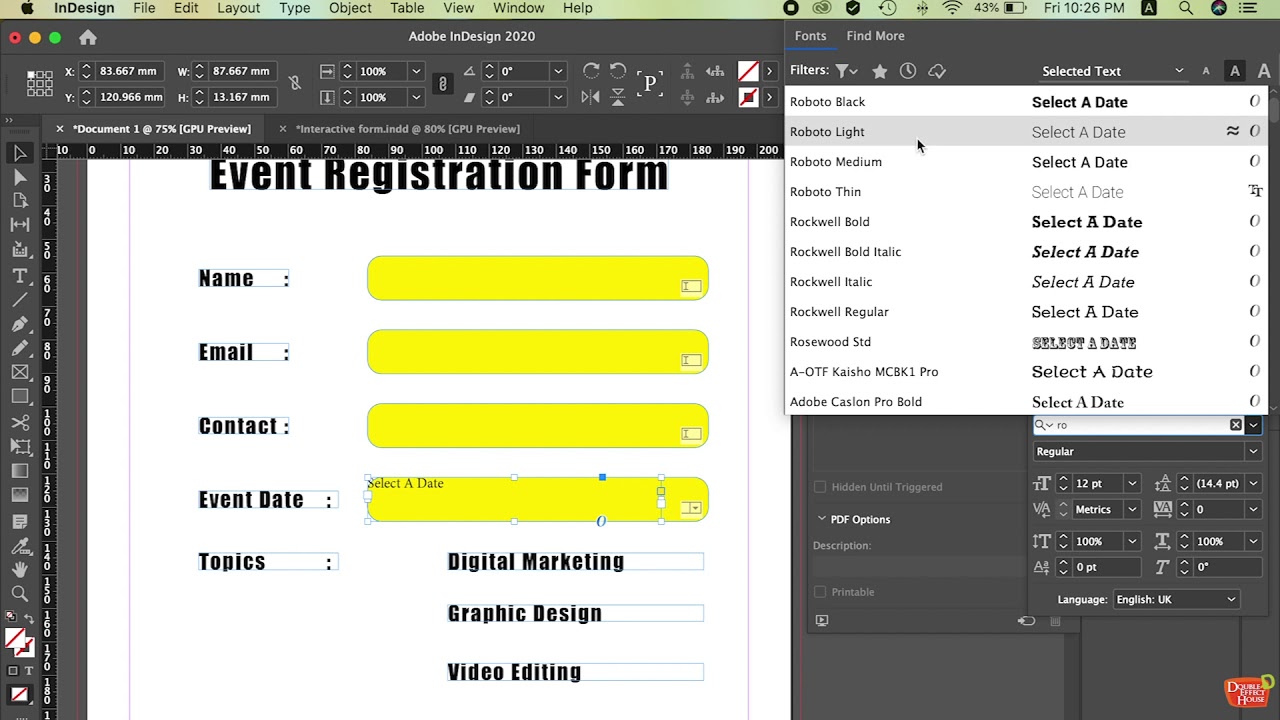This screenshot has width=1280, height=720.
Task: Activate the Direct Selection tool
Action: 19,178
